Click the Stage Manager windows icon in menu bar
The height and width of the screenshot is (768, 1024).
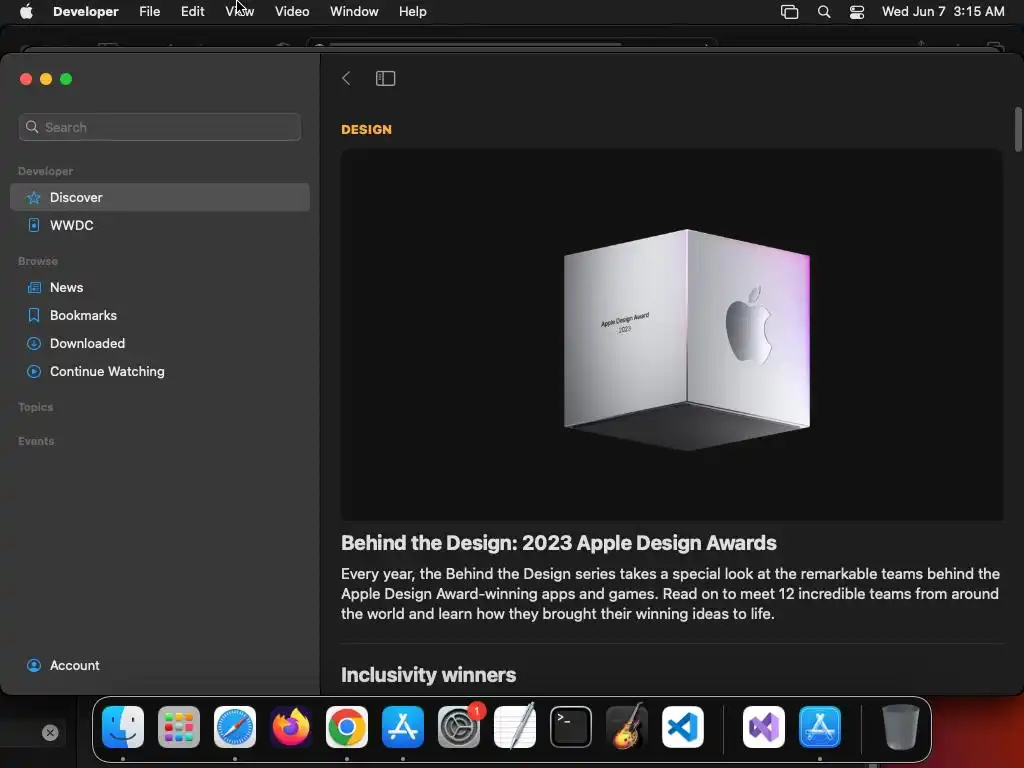coord(790,12)
